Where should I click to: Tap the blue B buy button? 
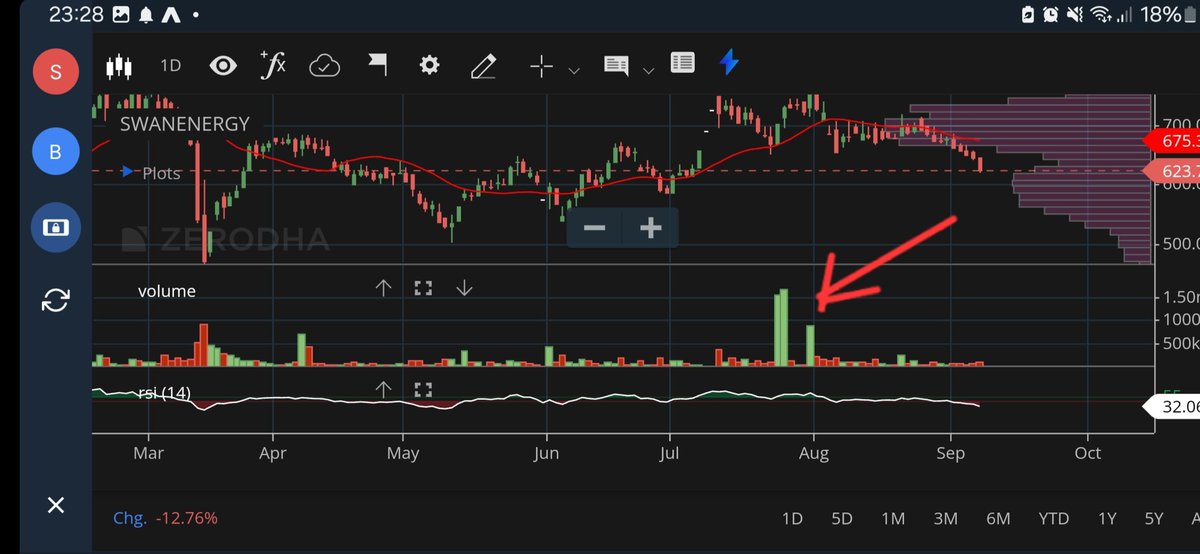(55, 153)
